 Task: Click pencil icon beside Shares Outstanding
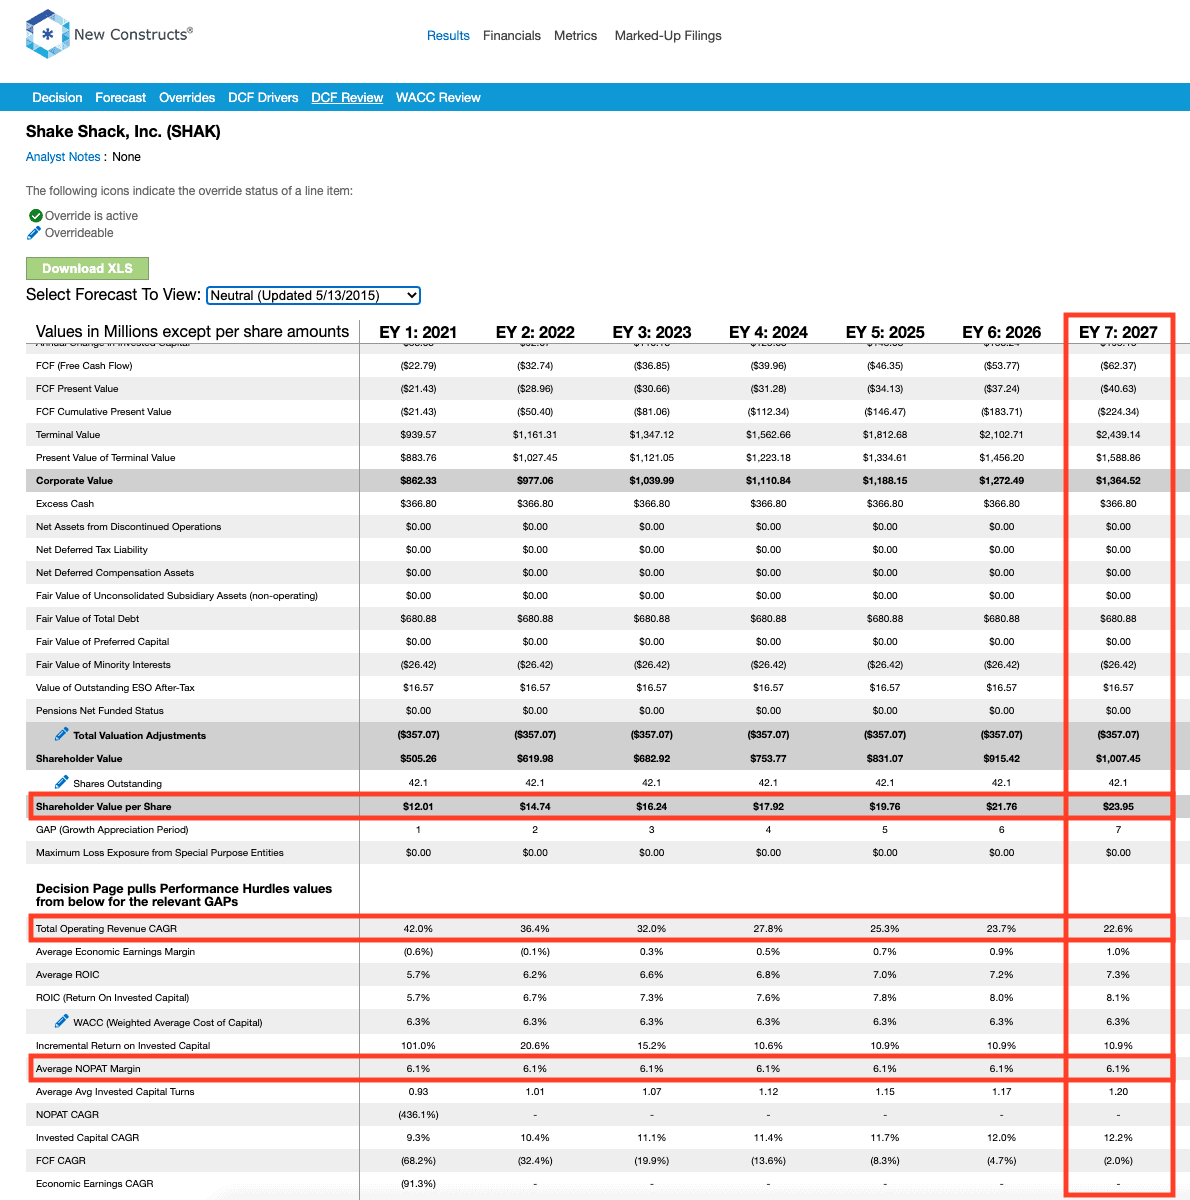tap(61, 782)
